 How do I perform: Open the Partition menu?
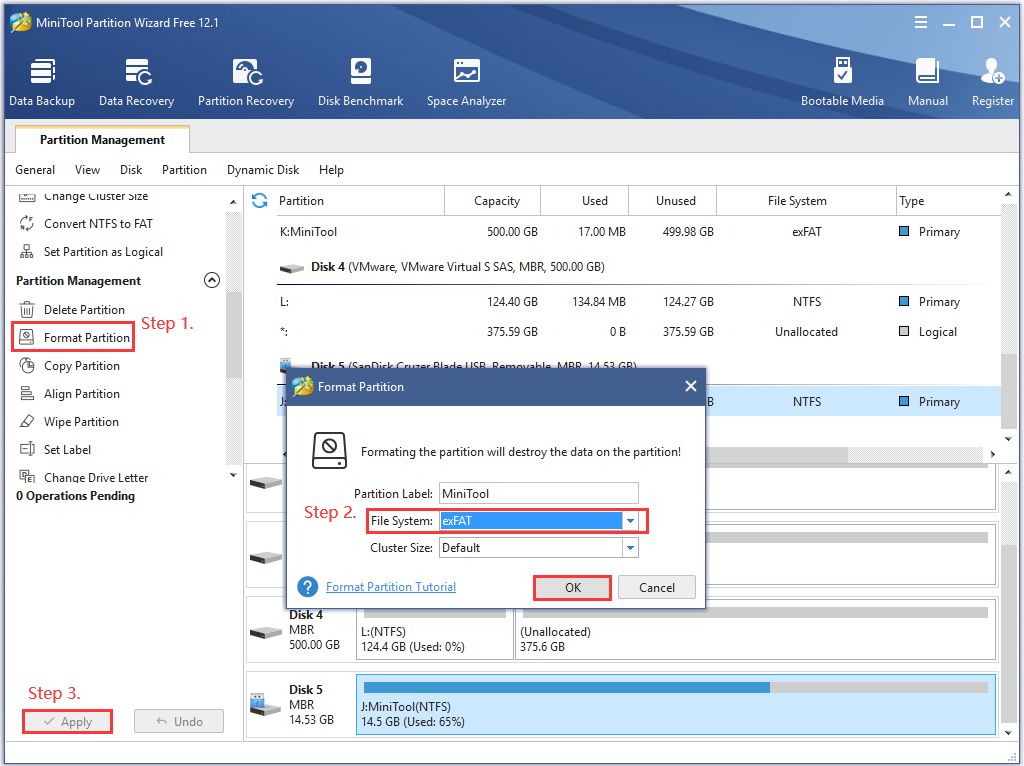click(x=184, y=170)
